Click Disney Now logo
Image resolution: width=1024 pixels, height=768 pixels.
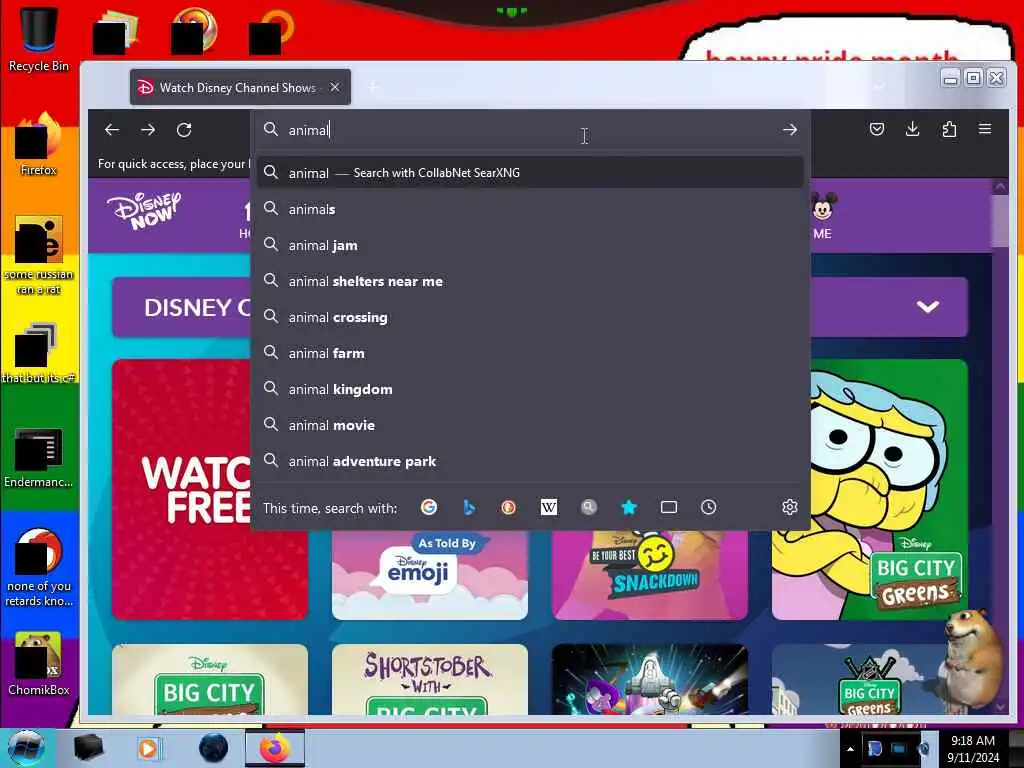click(x=144, y=210)
